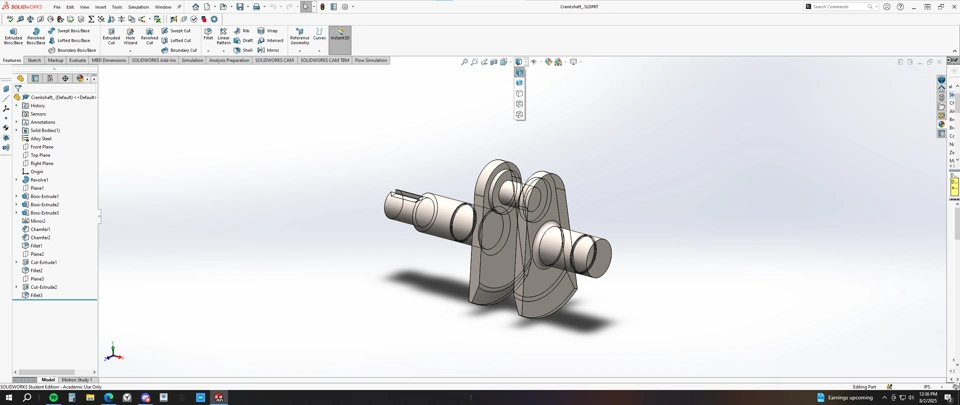Open the Save dropdown arrow
The height and width of the screenshot is (405, 960).
(246, 7)
